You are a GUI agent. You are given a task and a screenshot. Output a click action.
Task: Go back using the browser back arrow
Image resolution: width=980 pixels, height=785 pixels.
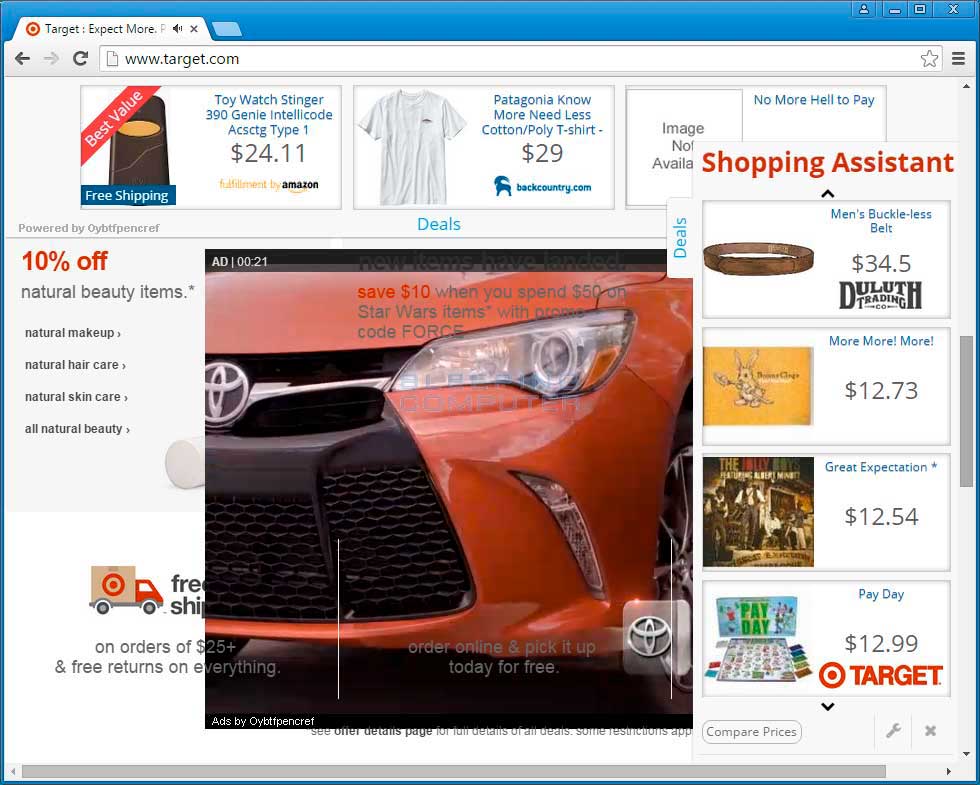click(22, 59)
